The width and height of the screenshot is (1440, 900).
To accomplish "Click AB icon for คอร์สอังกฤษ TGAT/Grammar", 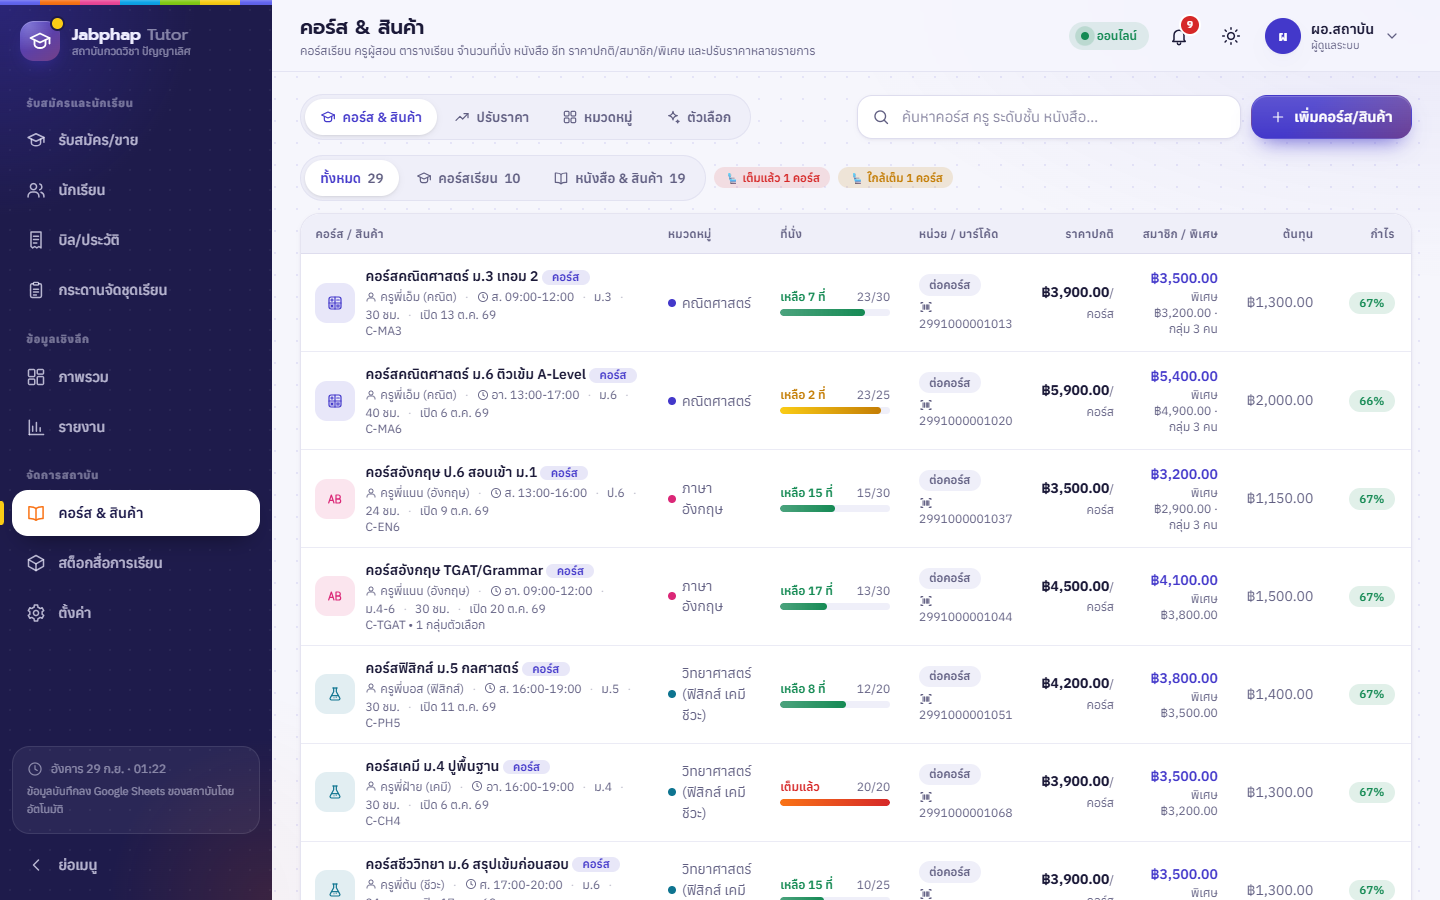I will 335,597.
